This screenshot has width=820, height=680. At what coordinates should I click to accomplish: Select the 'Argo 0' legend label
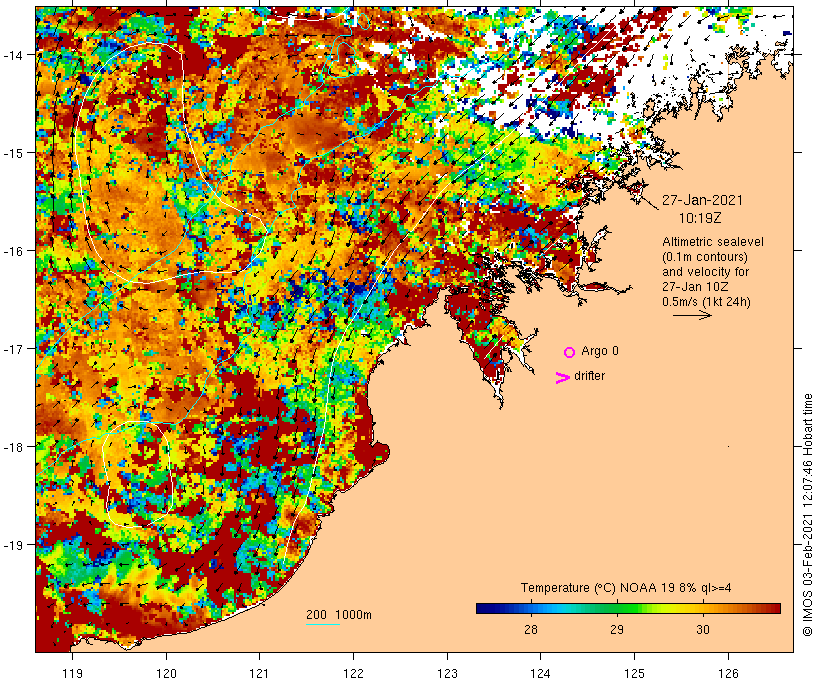600,351
